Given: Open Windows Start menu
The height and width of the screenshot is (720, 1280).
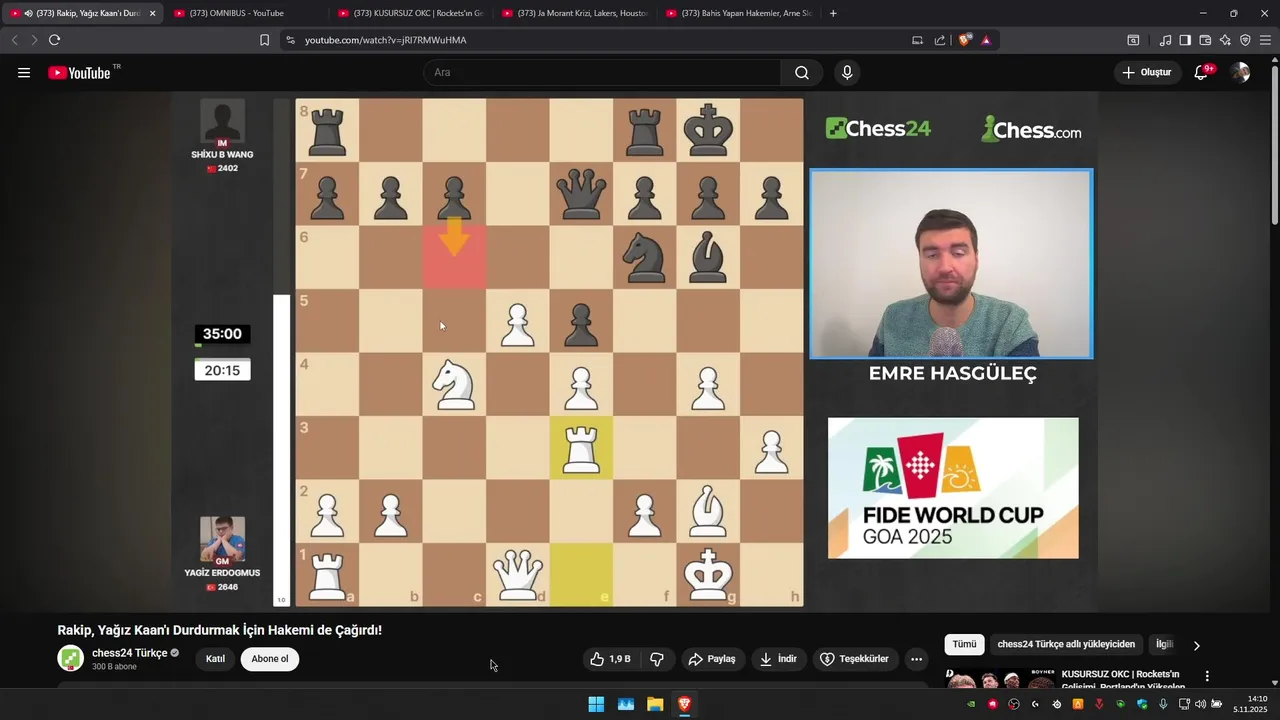Looking at the screenshot, I should click(596, 704).
